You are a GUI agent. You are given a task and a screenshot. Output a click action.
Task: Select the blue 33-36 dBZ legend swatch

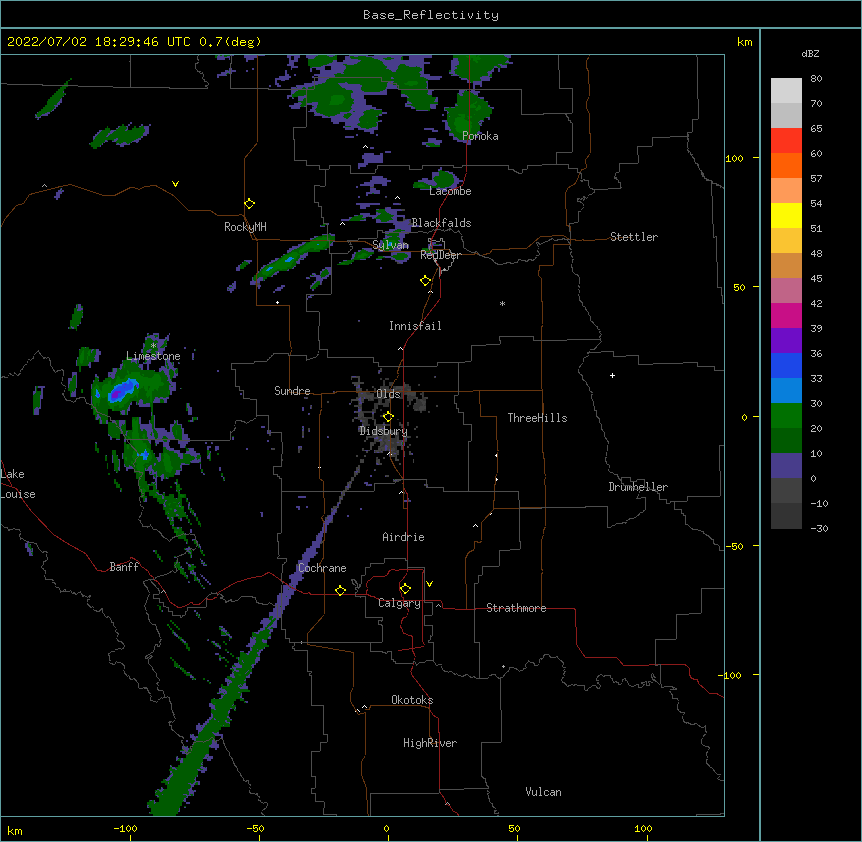point(786,365)
